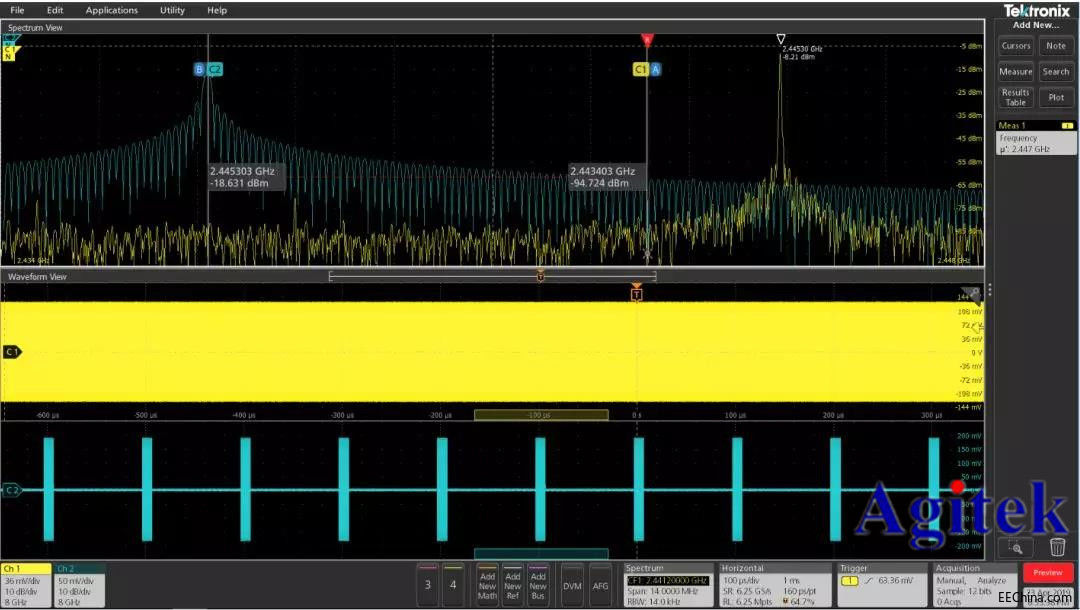Click the date and time badge
Viewport: 1080px width, 610px height.
(x=1047, y=596)
